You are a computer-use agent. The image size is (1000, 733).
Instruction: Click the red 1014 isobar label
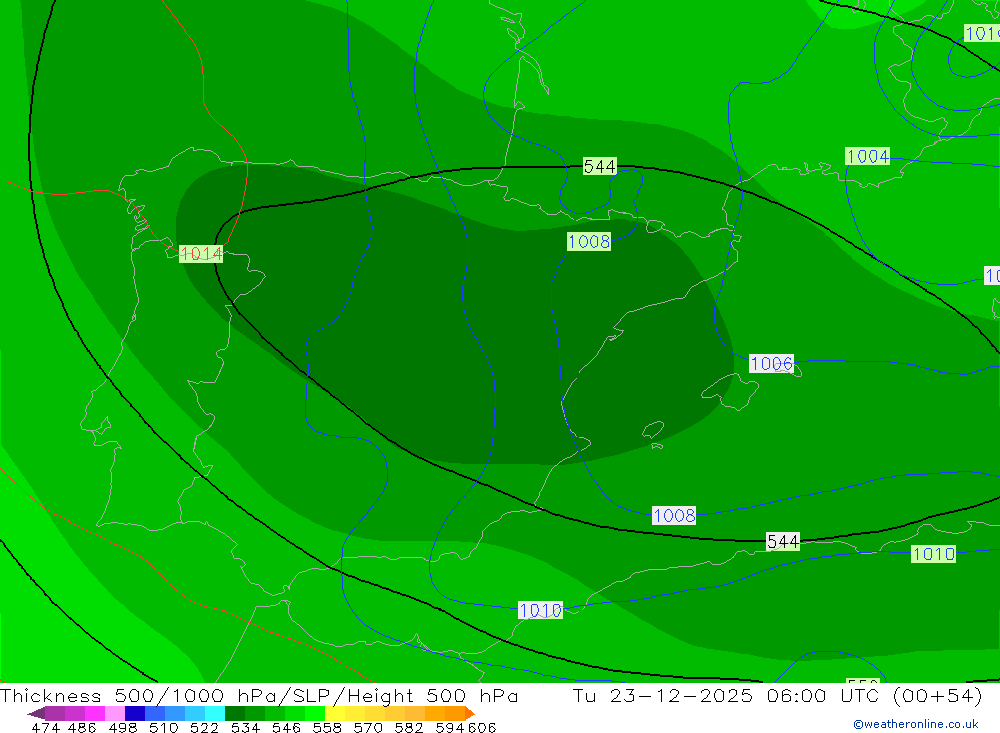[x=201, y=254]
